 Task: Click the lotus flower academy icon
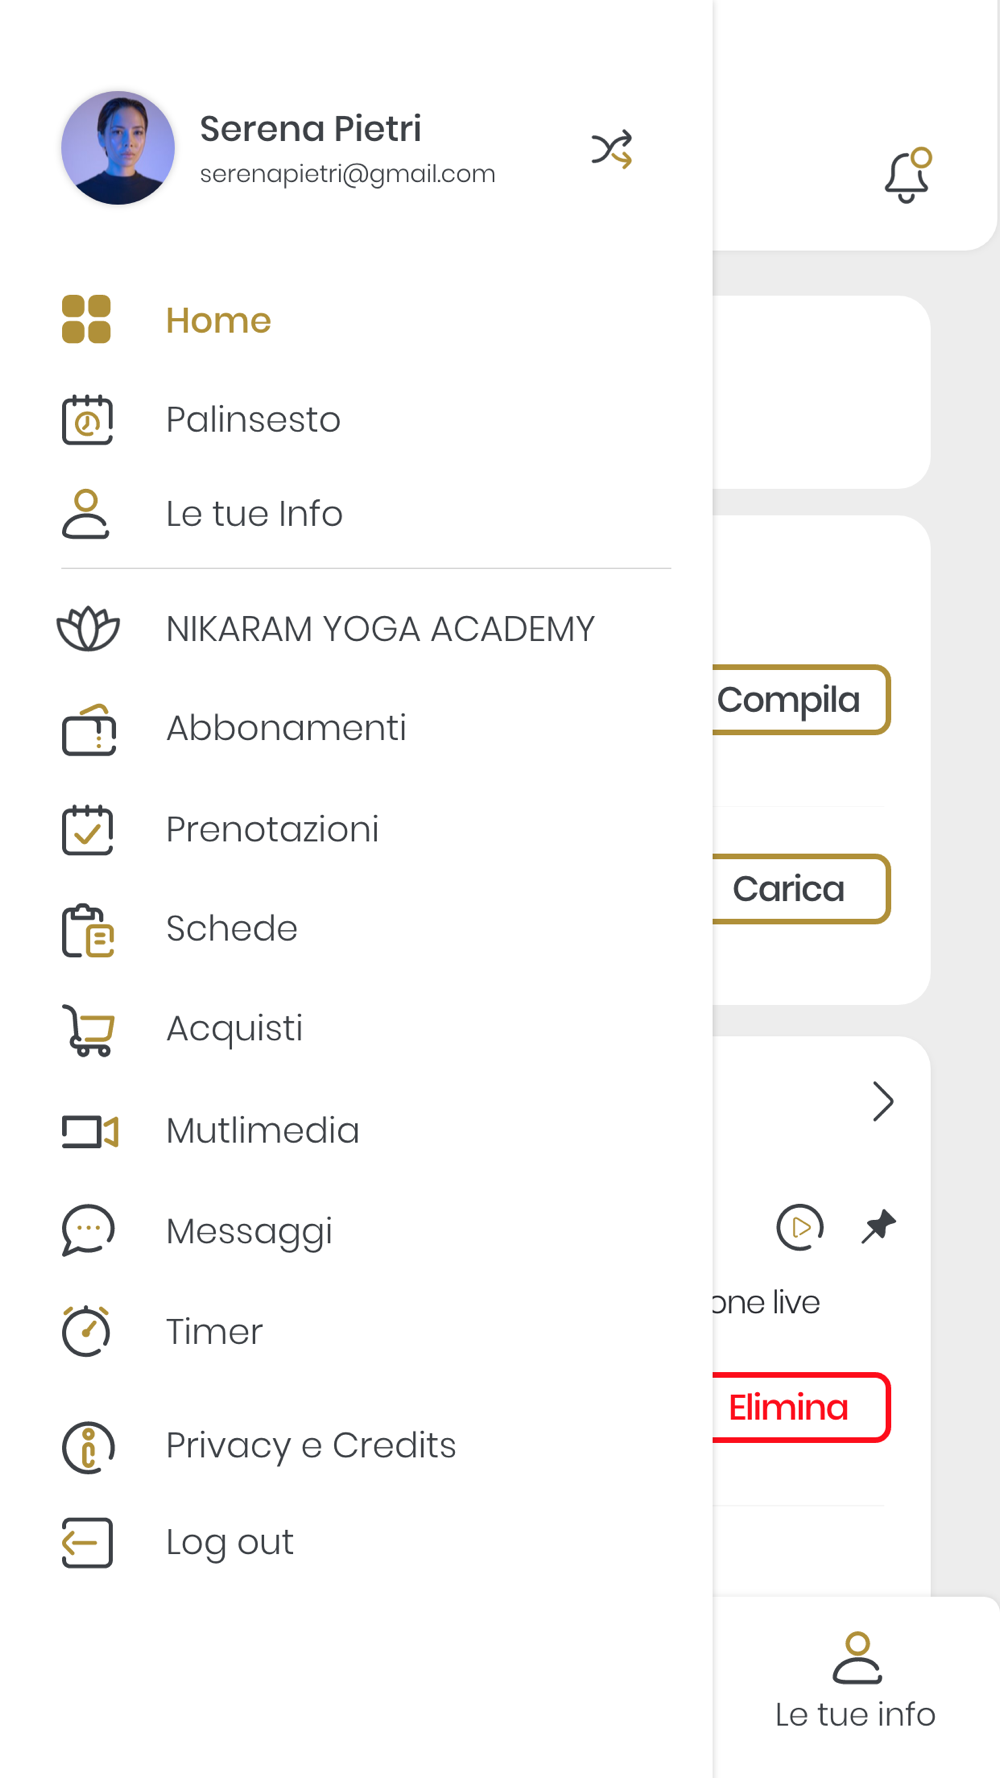[x=88, y=629]
